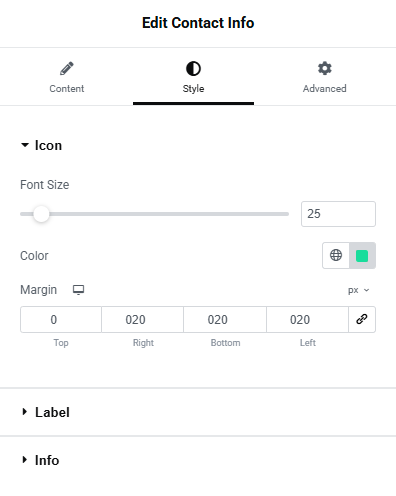Click the desktop responsive icon beside Margin
The image size is (396, 496).
pyautogui.click(x=79, y=290)
